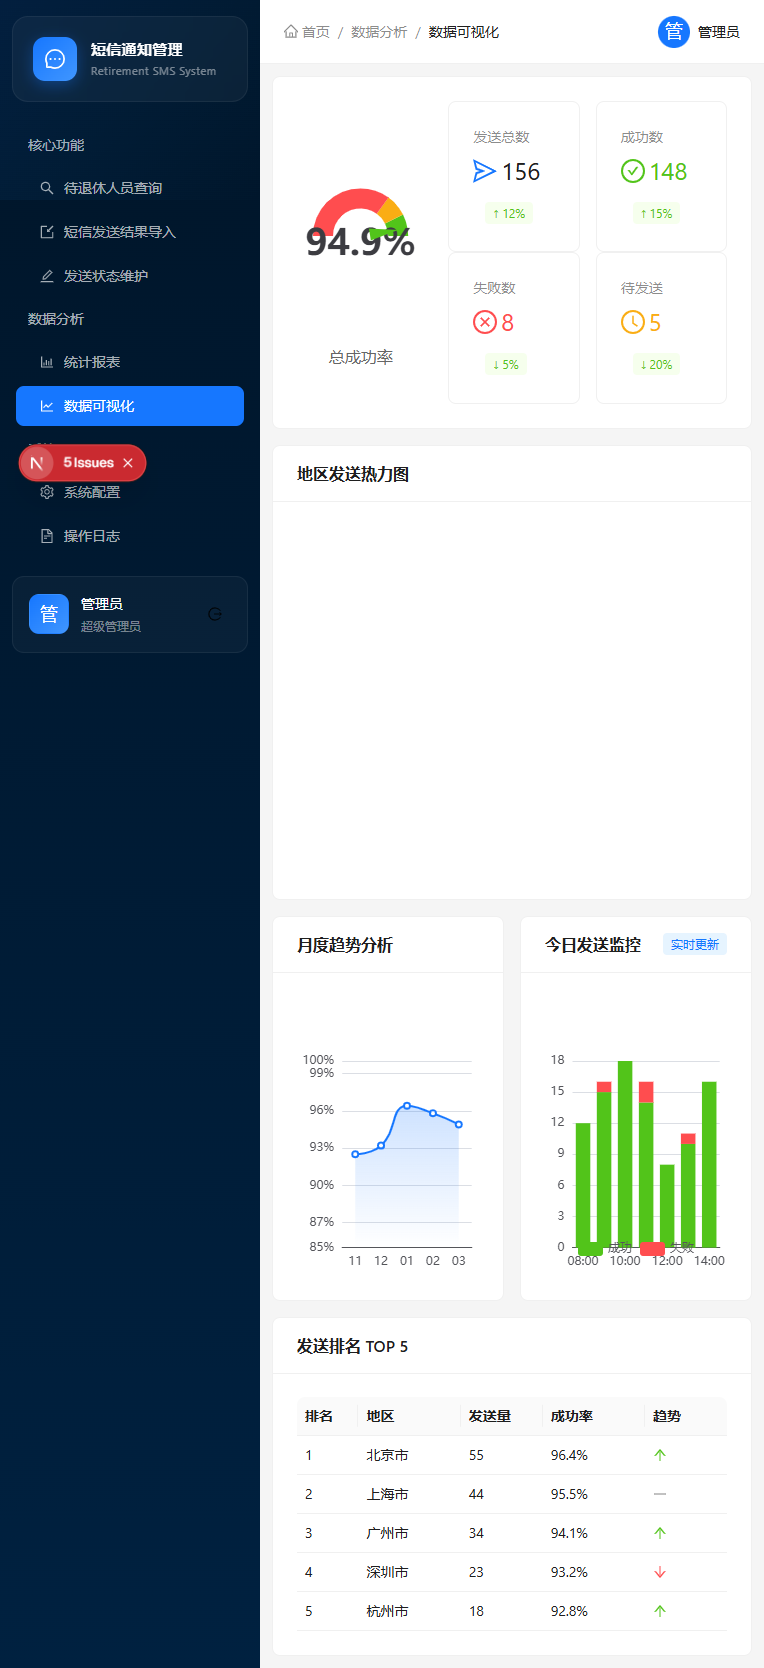Click the SMS chat bubble logo icon
764x1668 pixels.
pos(55,59)
